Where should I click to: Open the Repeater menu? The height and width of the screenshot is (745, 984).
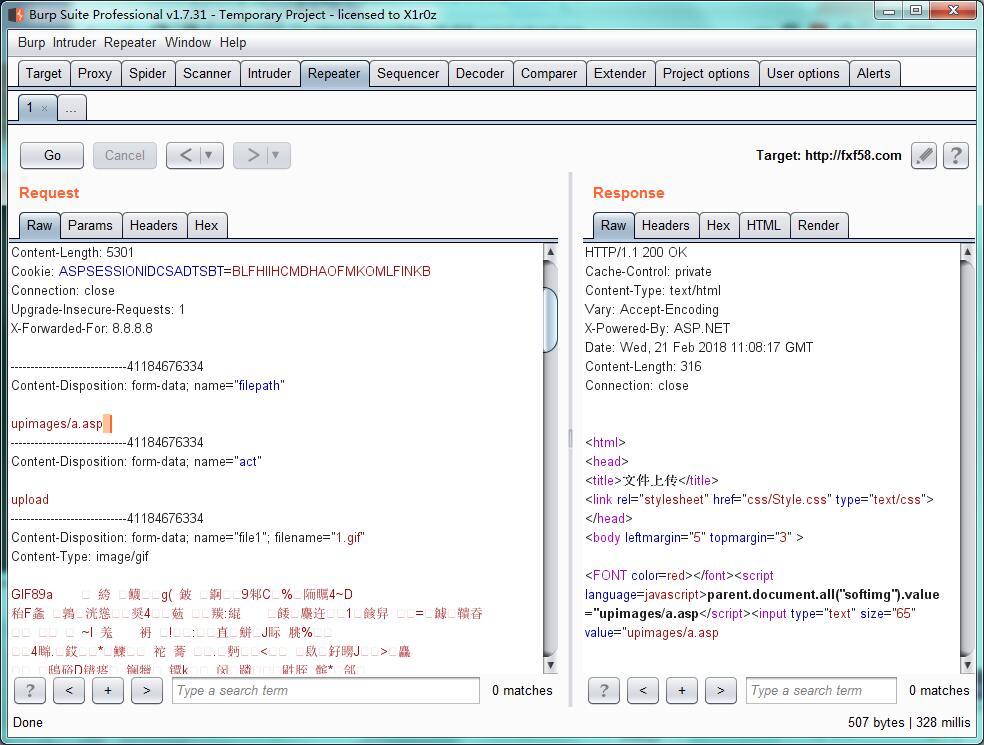tap(130, 42)
